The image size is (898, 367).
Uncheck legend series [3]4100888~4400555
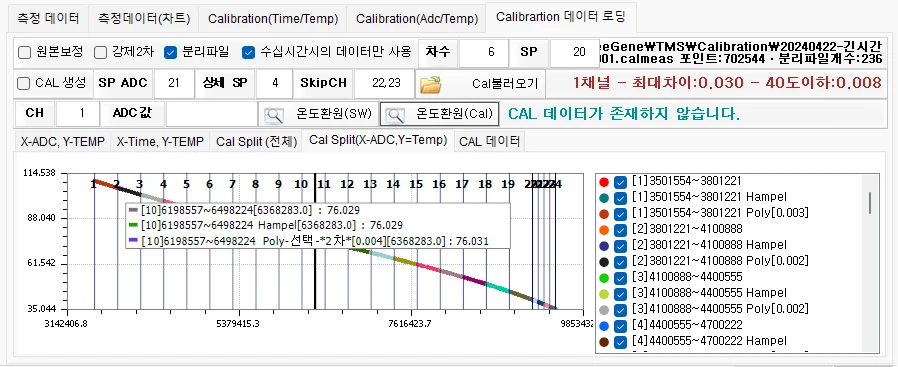[620, 278]
